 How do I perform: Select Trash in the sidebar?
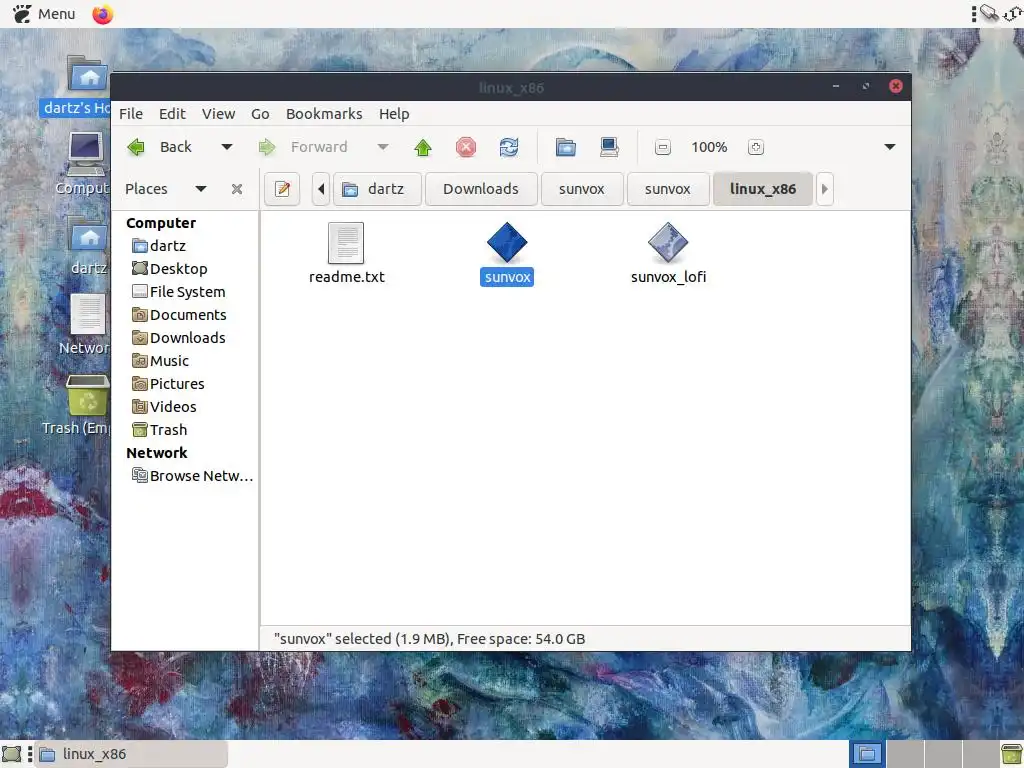(159, 430)
